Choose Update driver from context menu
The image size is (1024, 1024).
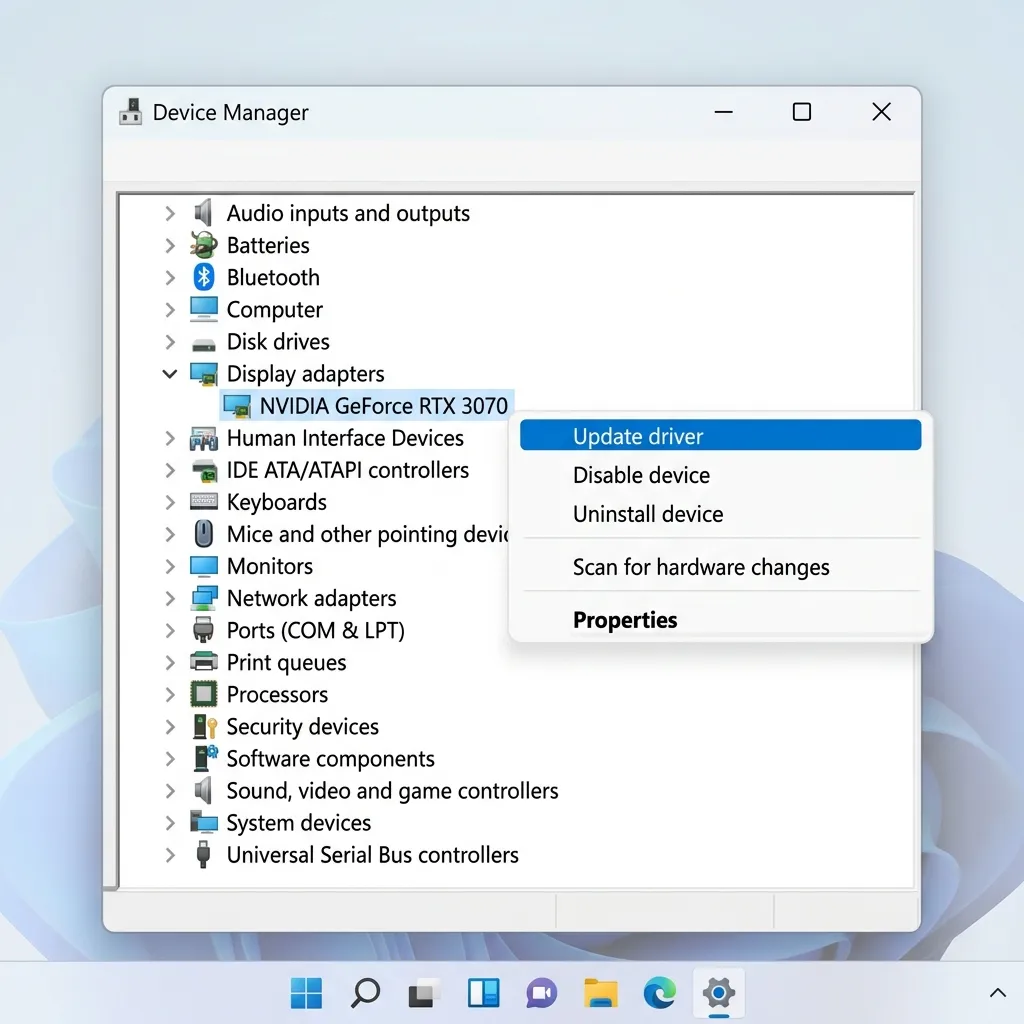coord(720,436)
